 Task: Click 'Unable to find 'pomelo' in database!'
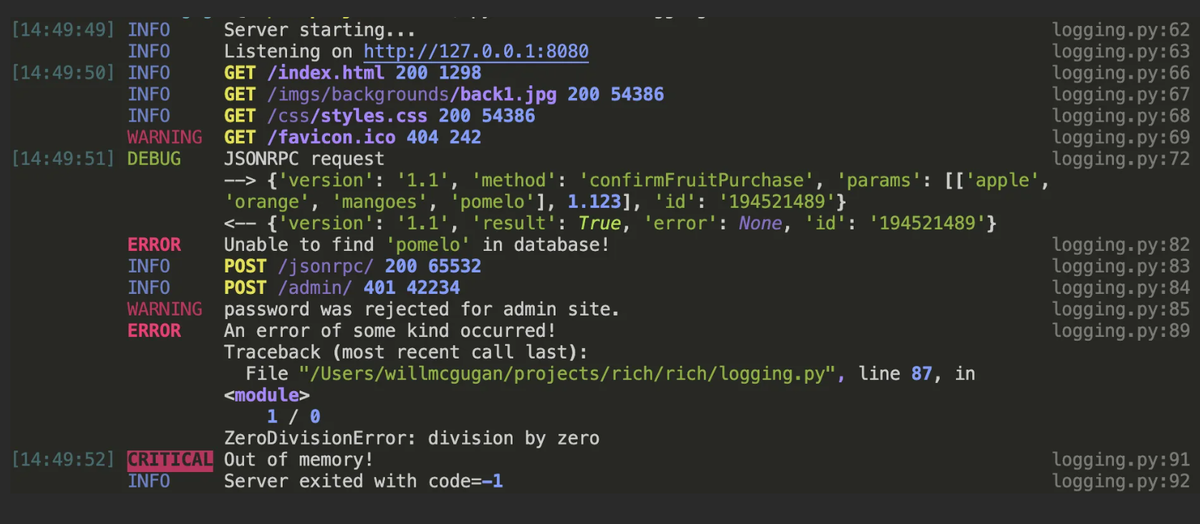[x=417, y=245]
